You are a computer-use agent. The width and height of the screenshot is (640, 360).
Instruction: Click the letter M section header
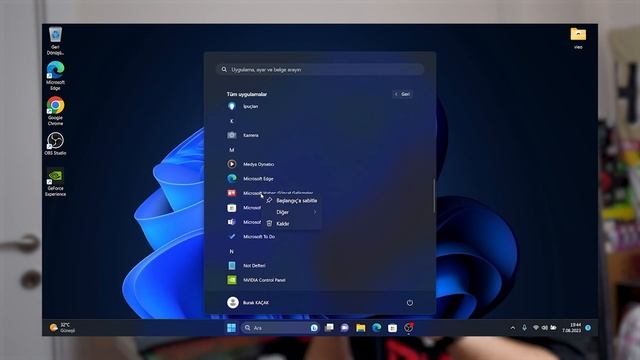click(231, 150)
